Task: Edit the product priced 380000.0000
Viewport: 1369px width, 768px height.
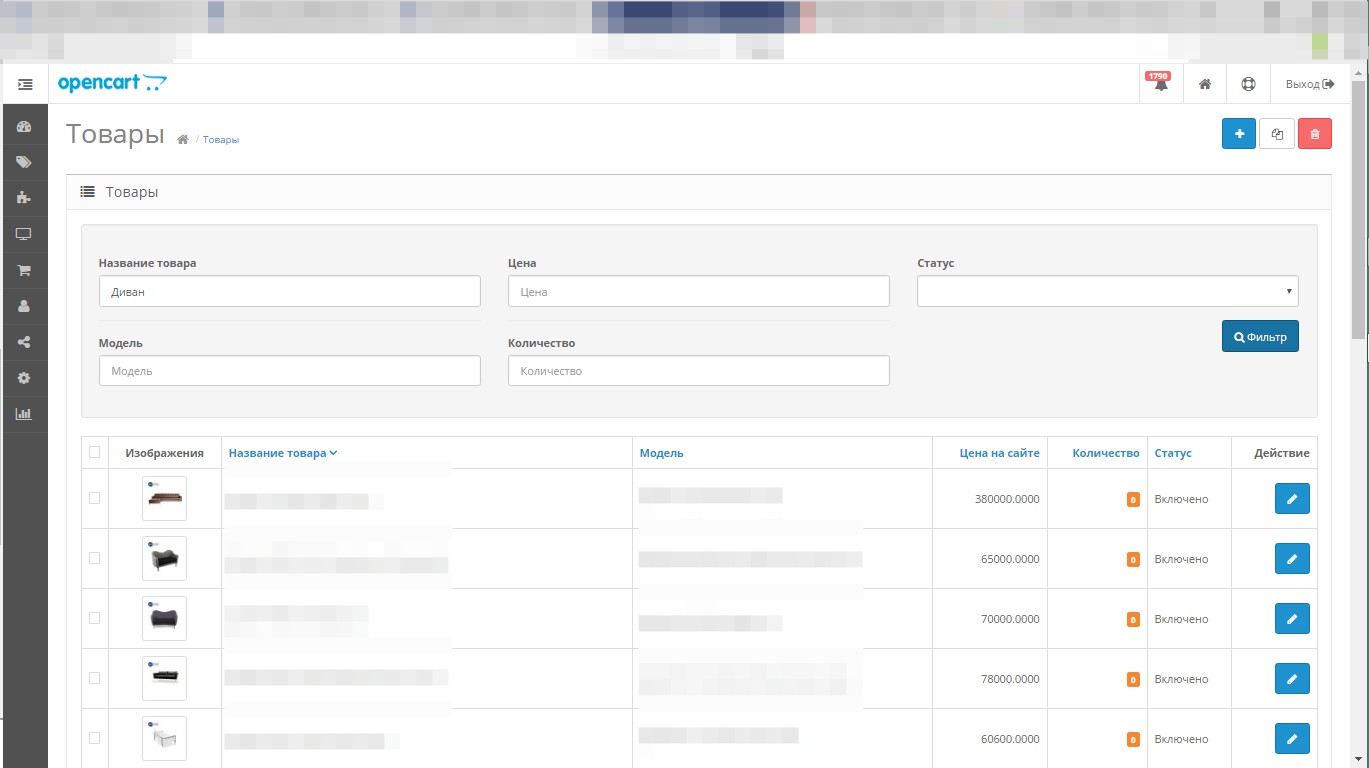Action: (1292, 499)
